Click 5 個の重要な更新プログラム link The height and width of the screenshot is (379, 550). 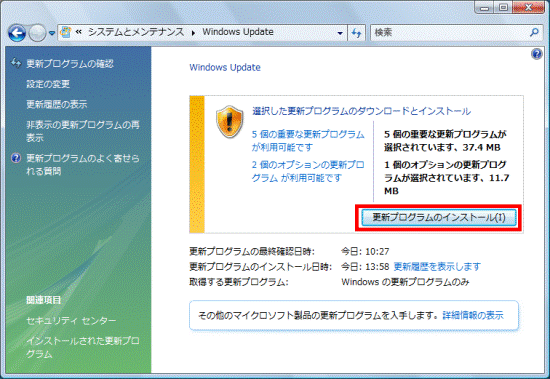(308, 140)
